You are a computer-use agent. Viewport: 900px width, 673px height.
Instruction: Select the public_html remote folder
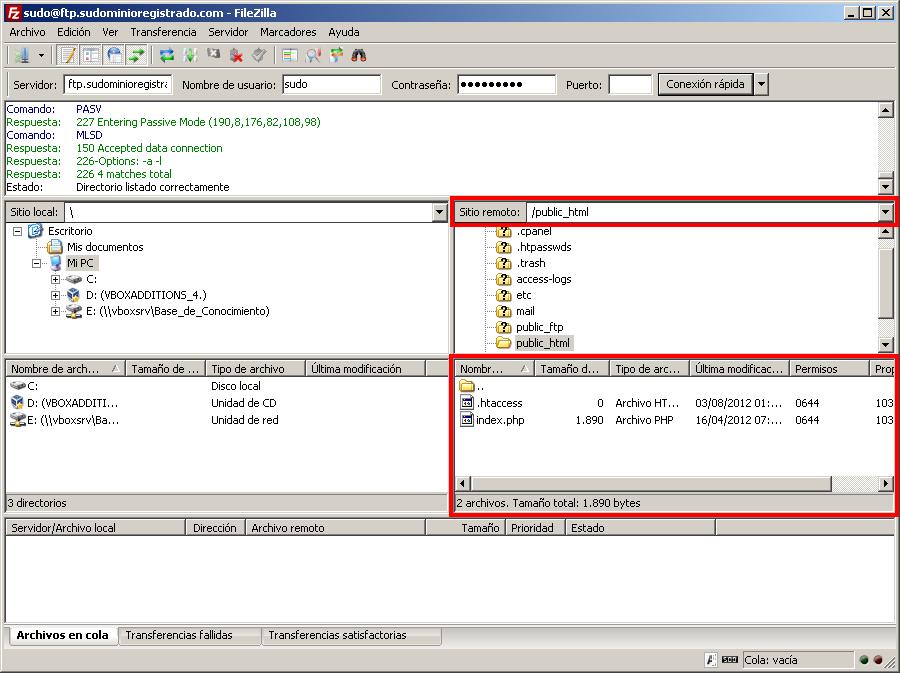pyautogui.click(x=542, y=343)
